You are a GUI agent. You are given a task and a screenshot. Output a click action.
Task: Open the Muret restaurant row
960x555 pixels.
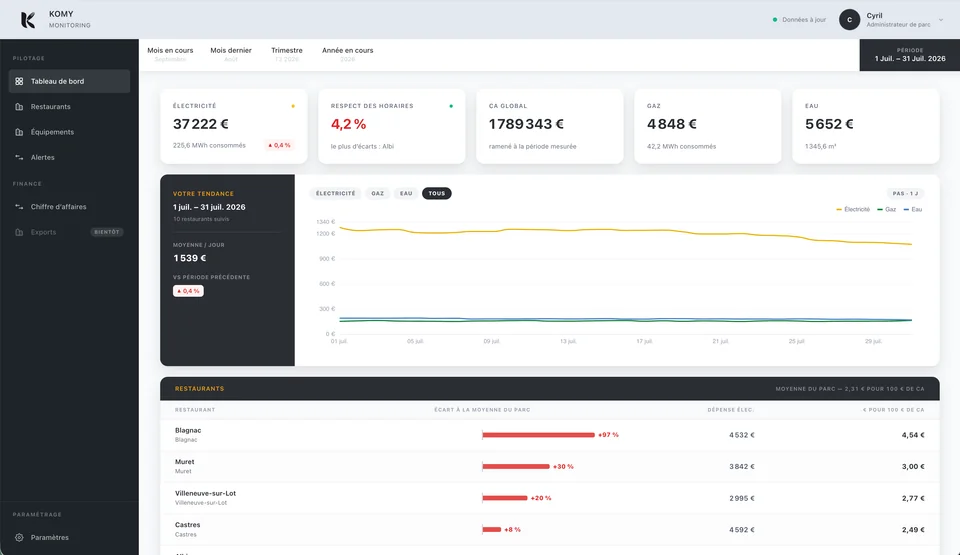pos(550,467)
